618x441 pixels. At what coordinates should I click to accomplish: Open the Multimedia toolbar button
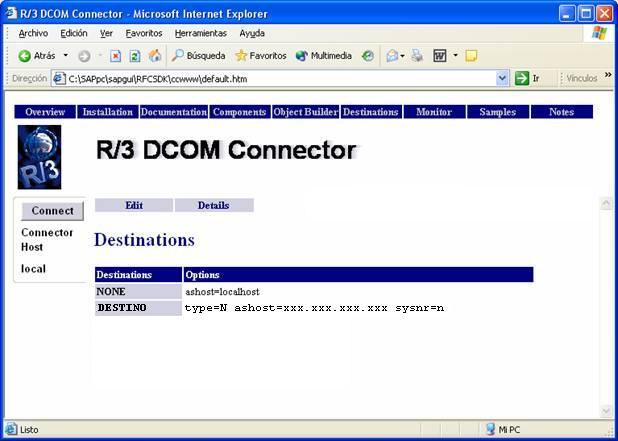point(324,56)
